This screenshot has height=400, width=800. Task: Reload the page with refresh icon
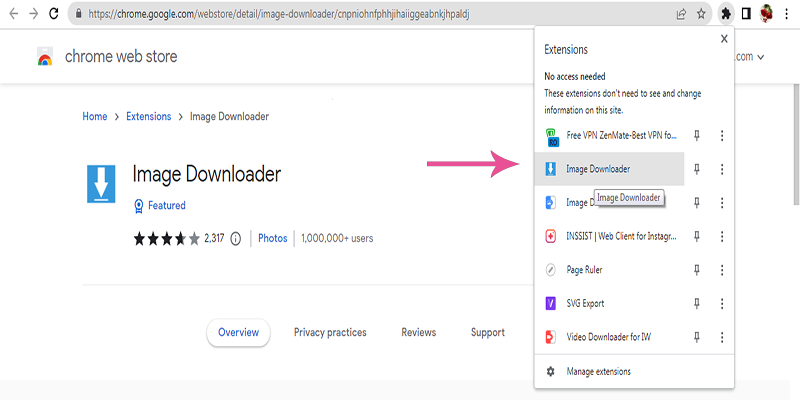(53, 14)
